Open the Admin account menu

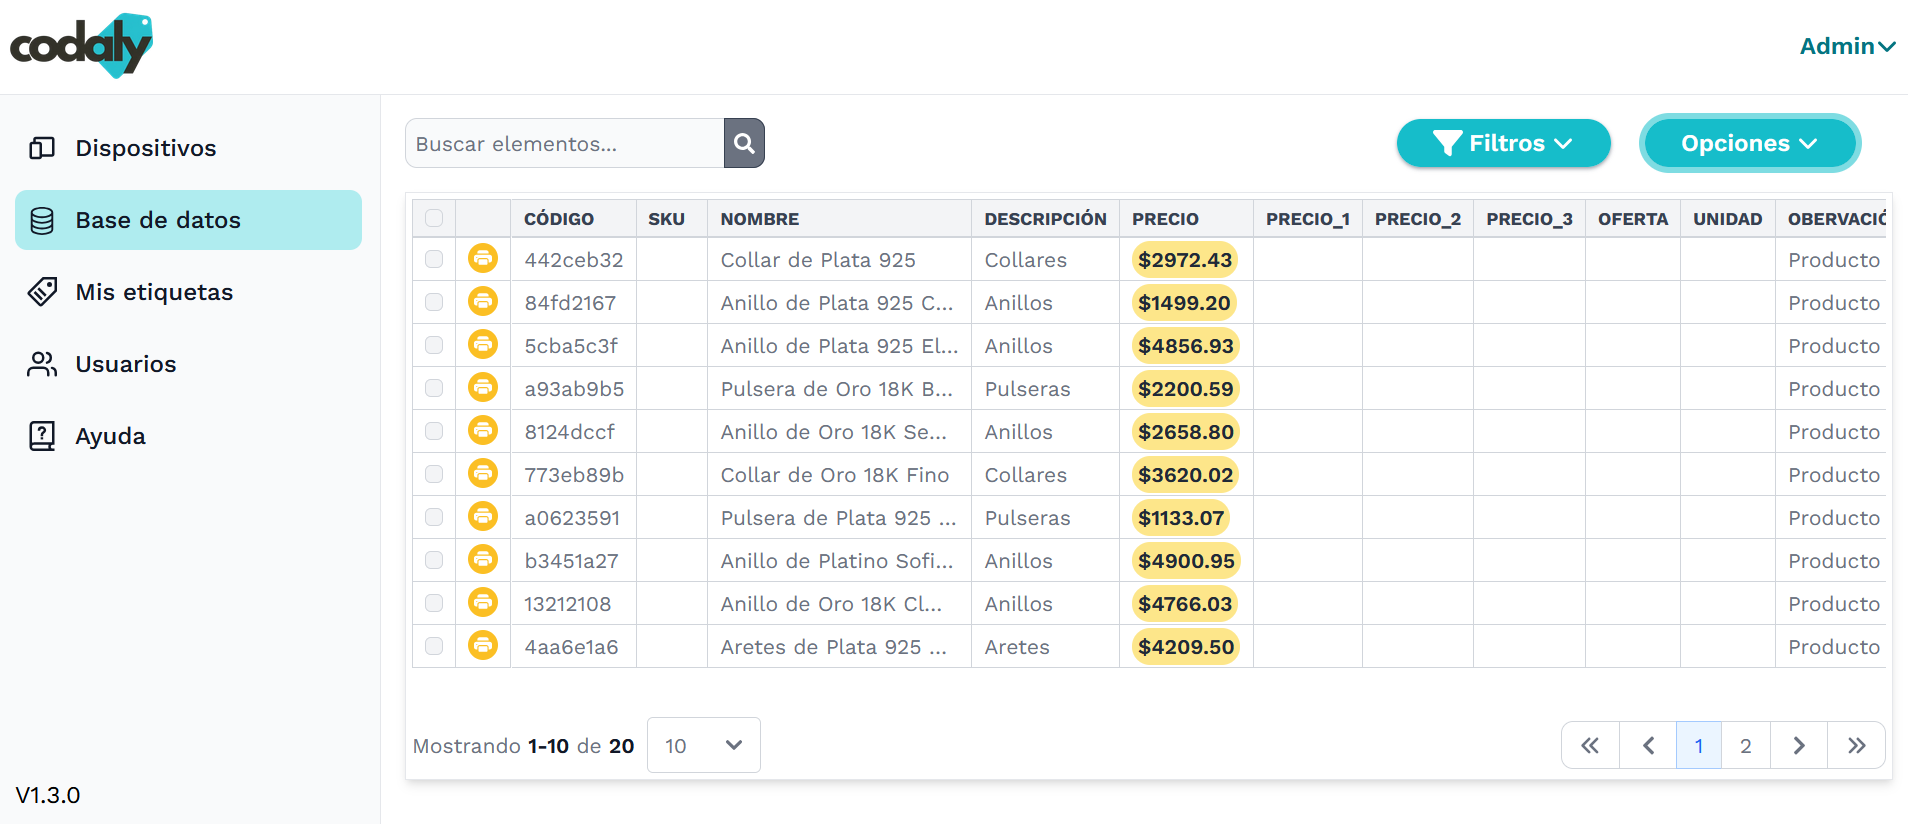click(x=1847, y=46)
